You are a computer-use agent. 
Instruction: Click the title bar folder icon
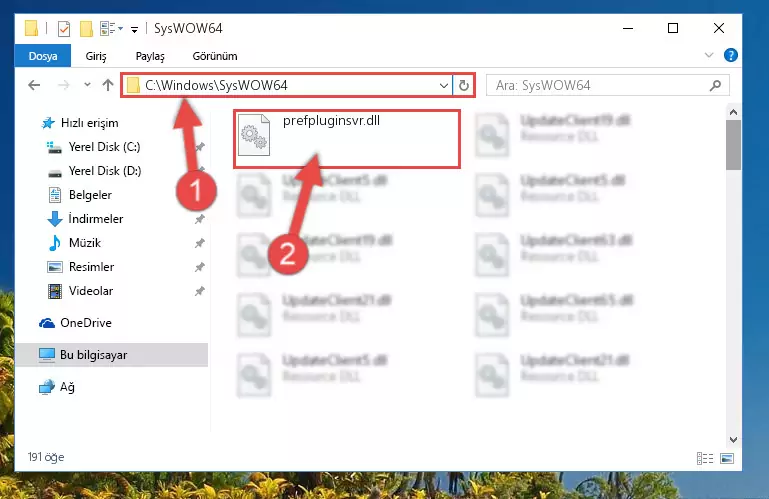[31, 28]
